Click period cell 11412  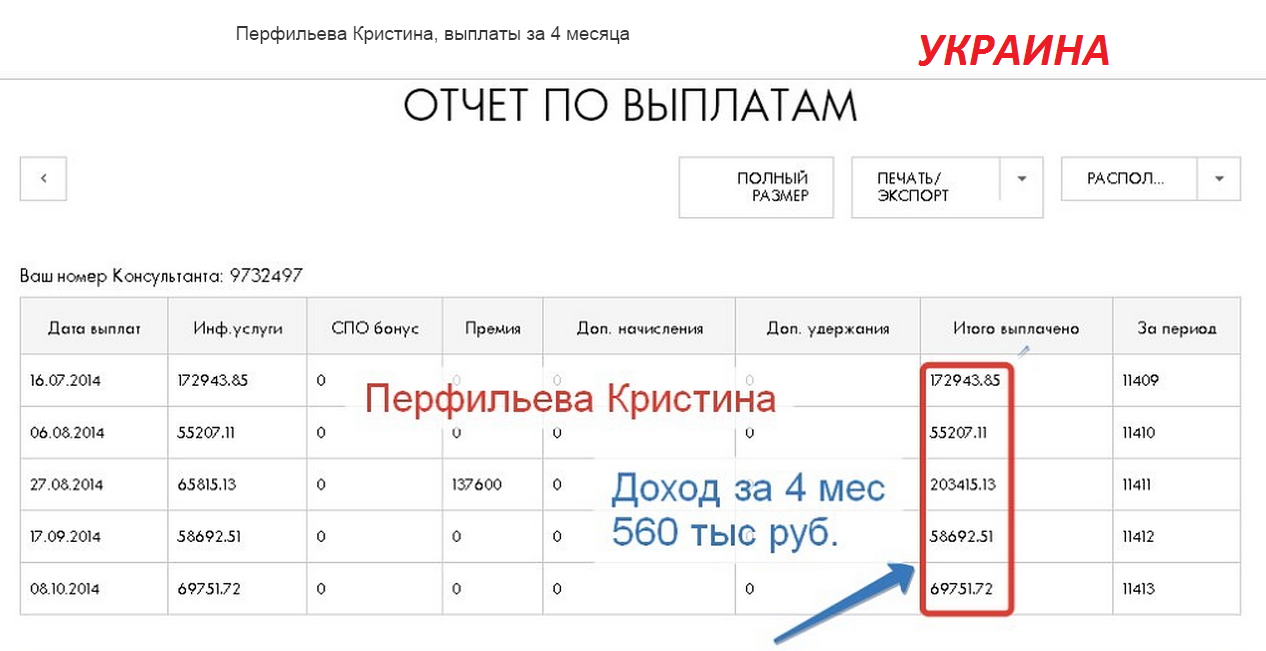1176,536
